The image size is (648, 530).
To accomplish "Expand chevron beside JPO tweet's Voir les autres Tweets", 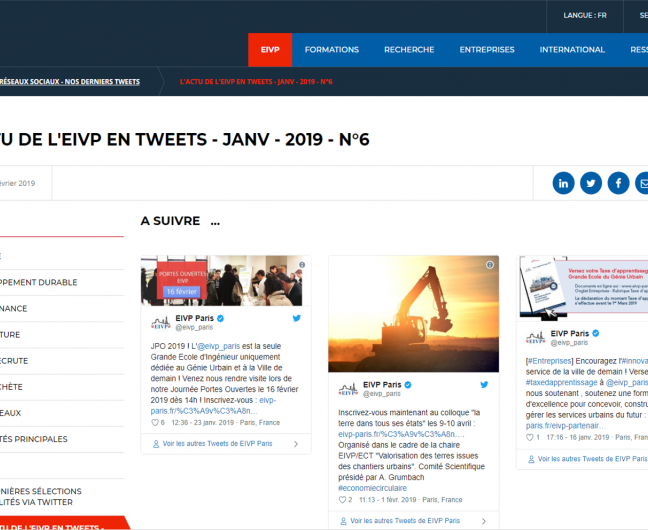I will (x=296, y=444).
